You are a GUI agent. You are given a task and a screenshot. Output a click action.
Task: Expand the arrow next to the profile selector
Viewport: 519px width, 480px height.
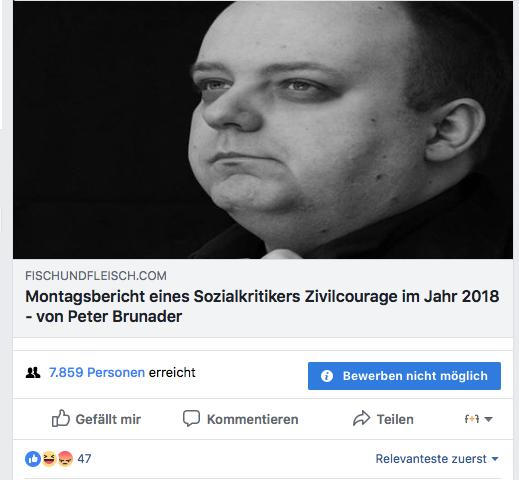[488, 419]
